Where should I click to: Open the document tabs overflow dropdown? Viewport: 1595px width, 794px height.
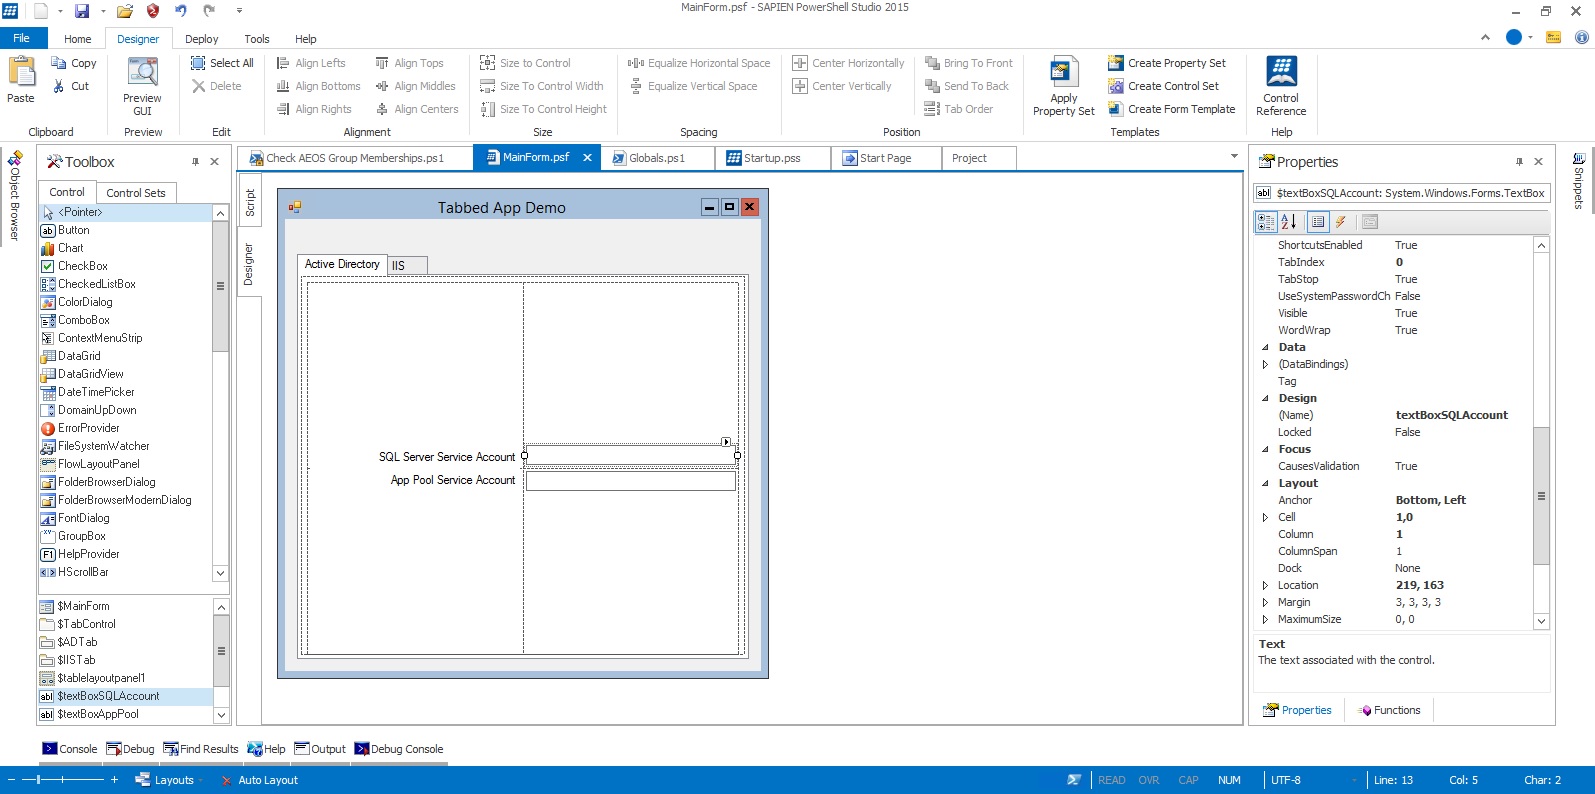[x=1234, y=157]
